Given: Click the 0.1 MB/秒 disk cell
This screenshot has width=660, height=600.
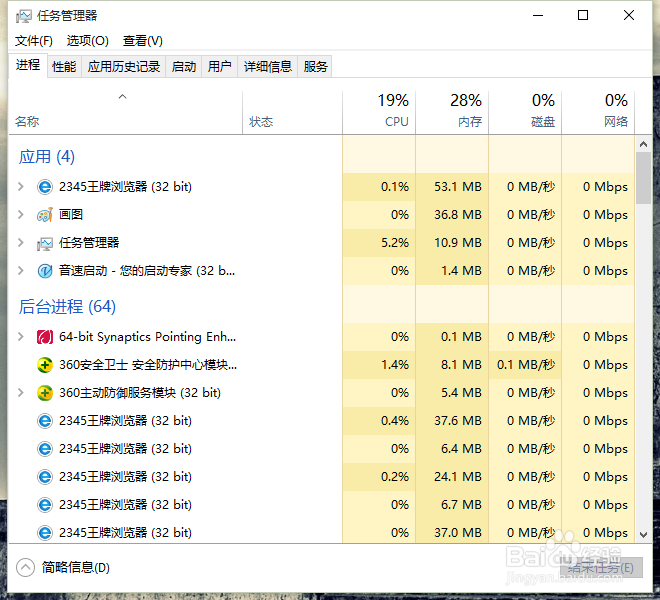Looking at the screenshot, I should (525, 365).
